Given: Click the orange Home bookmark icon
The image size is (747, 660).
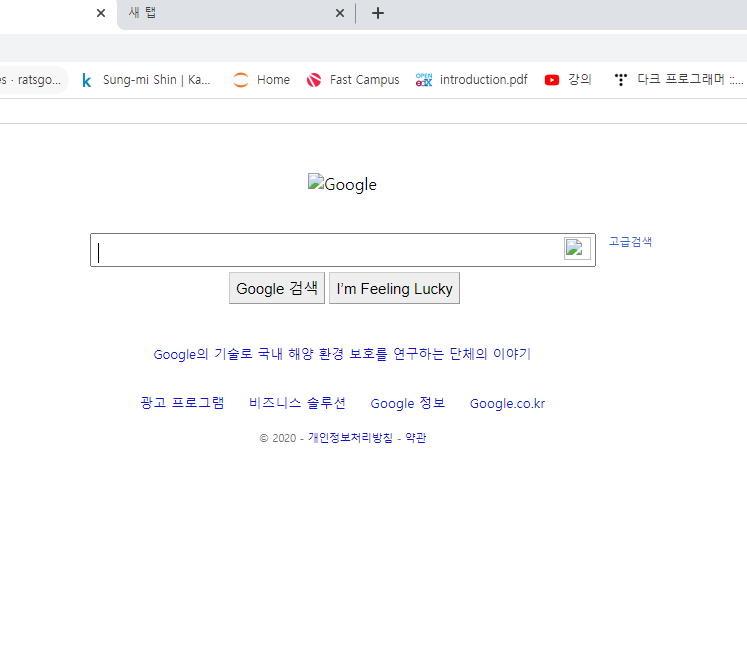Looking at the screenshot, I should click(241, 80).
